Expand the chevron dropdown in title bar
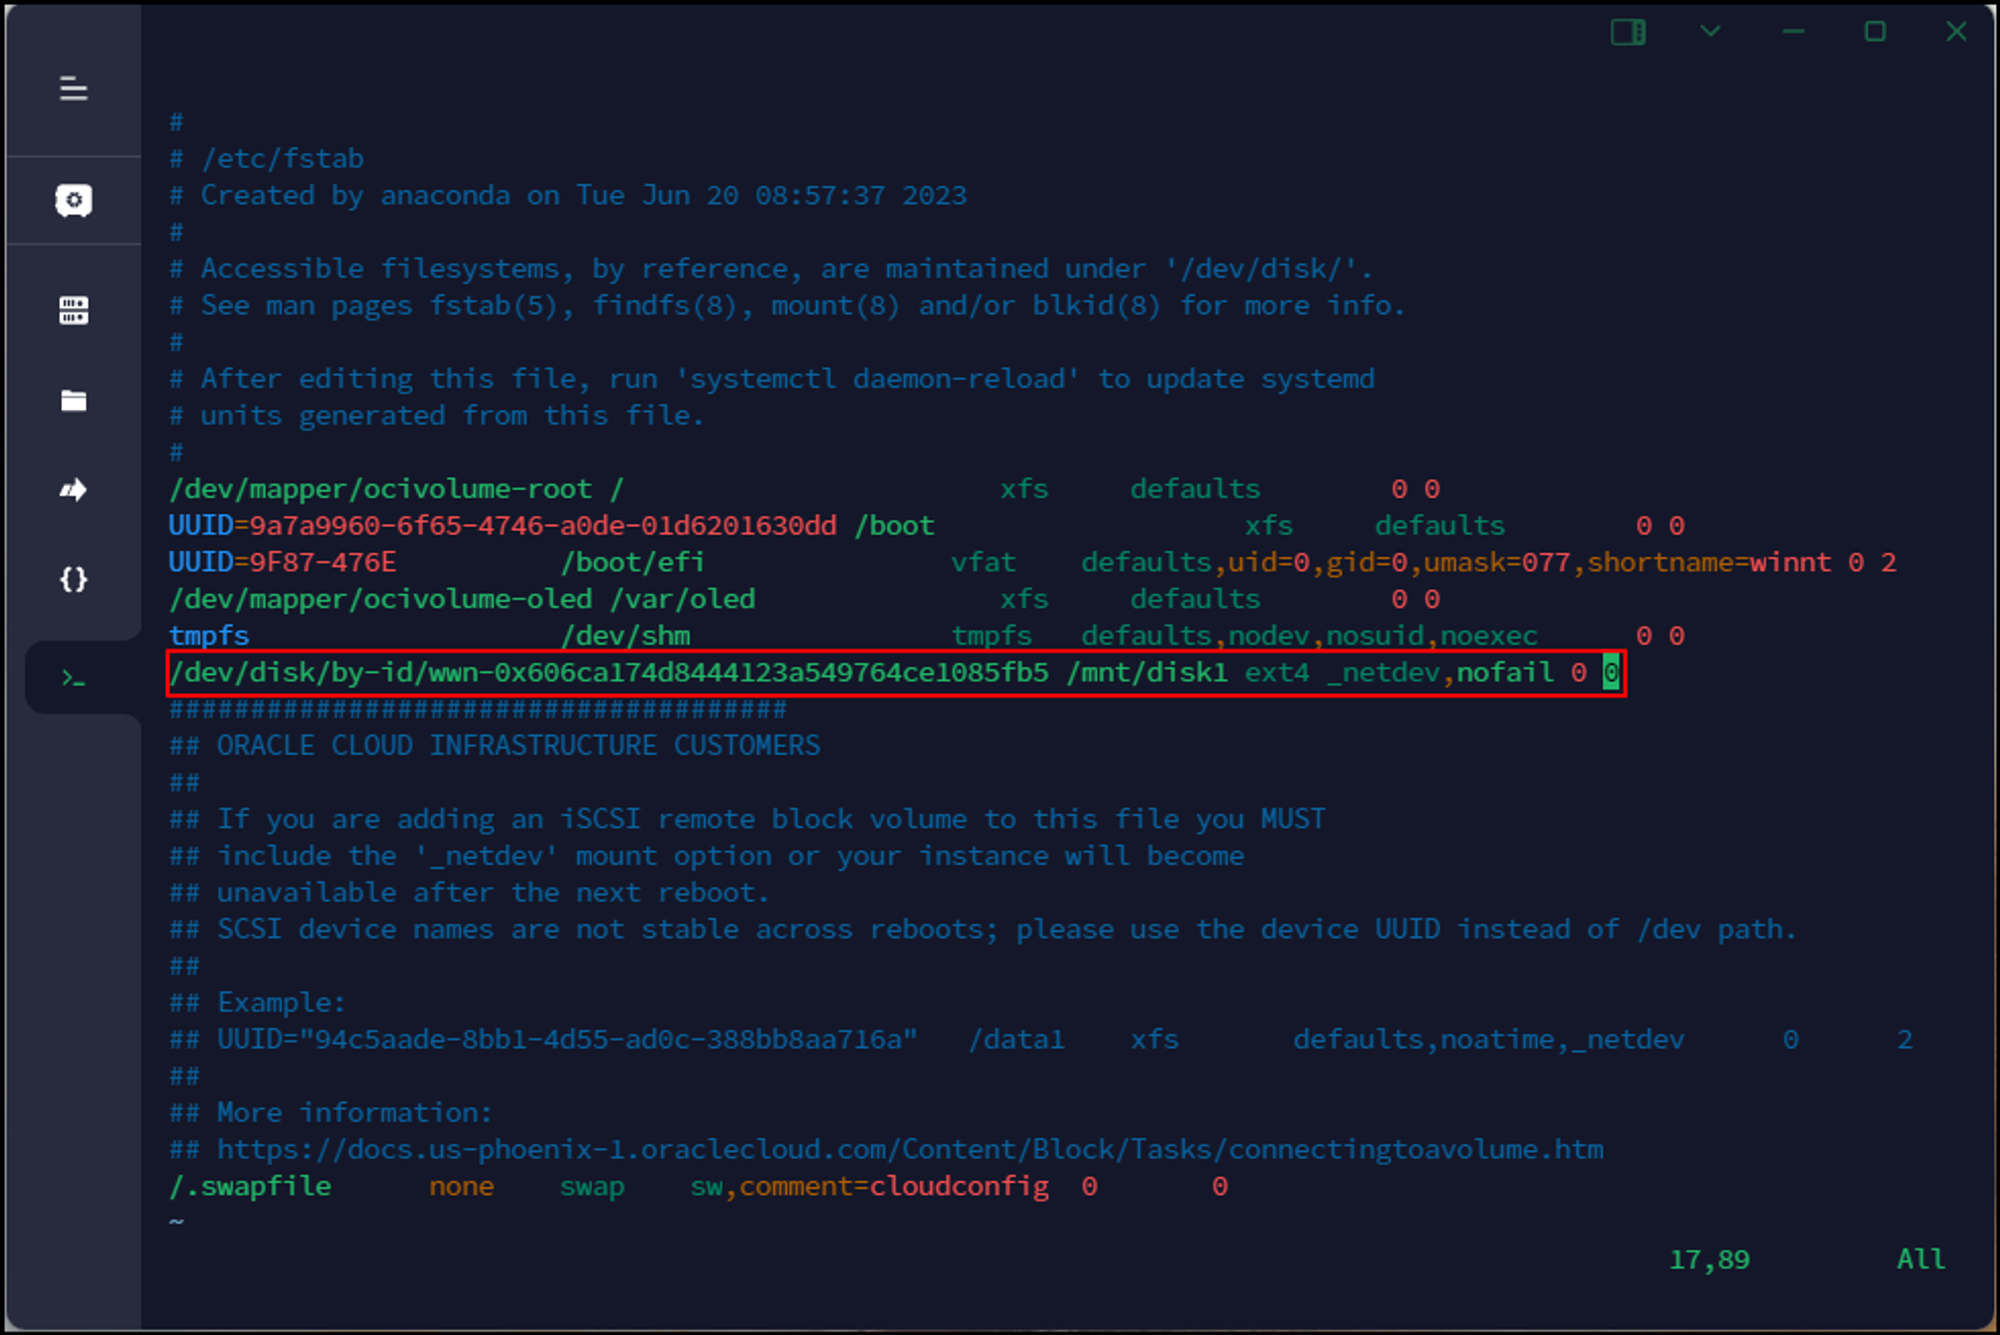The width and height of the screenshot is (2000, 1335). [1710, 32]
